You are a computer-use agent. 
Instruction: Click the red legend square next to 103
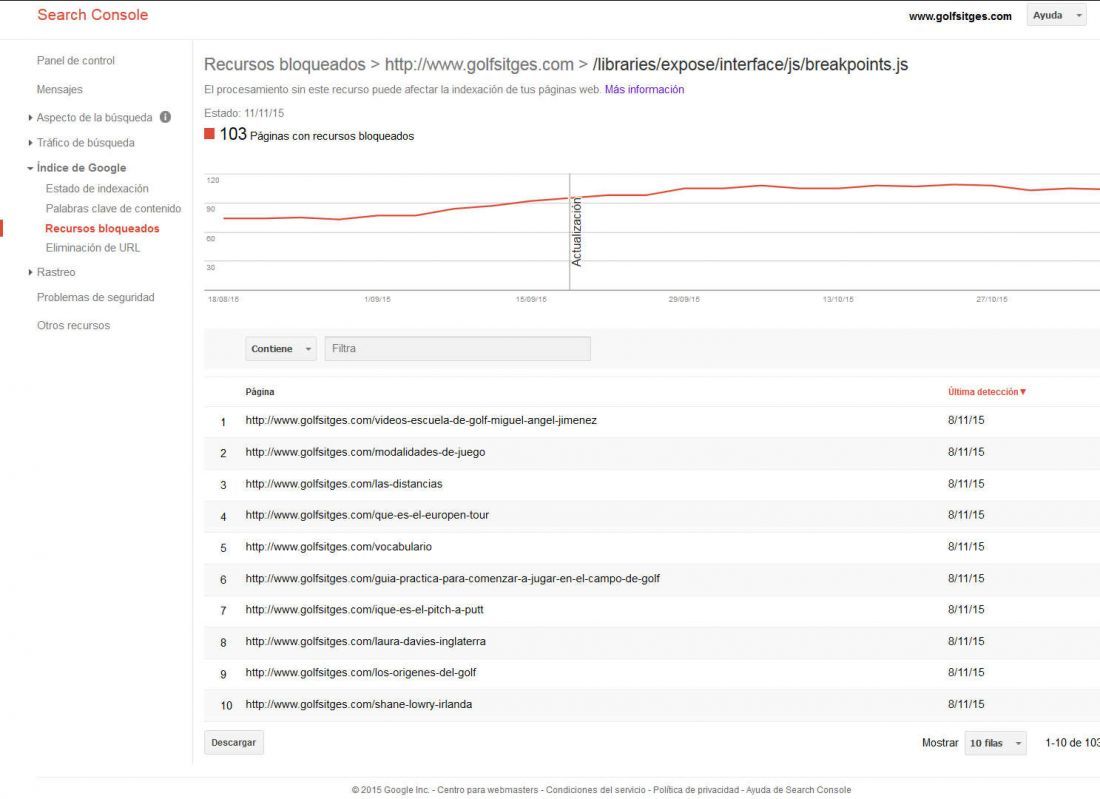[x=209, y=134]
